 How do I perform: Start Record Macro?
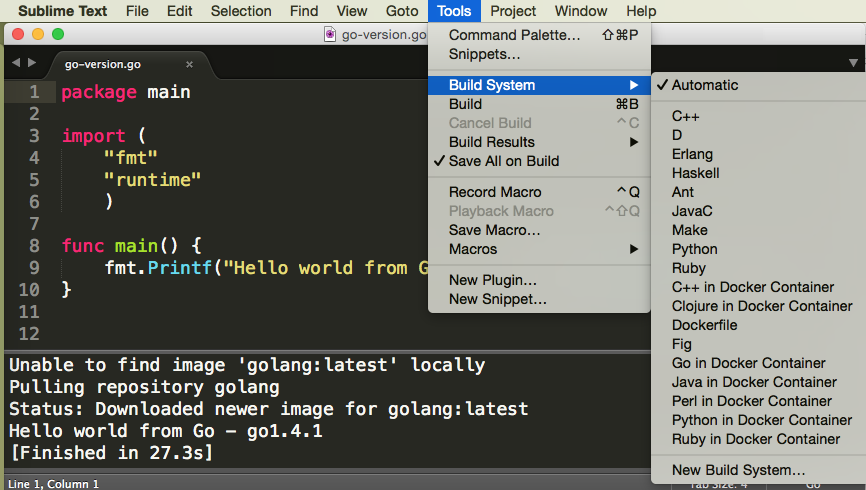pos(539,192)
